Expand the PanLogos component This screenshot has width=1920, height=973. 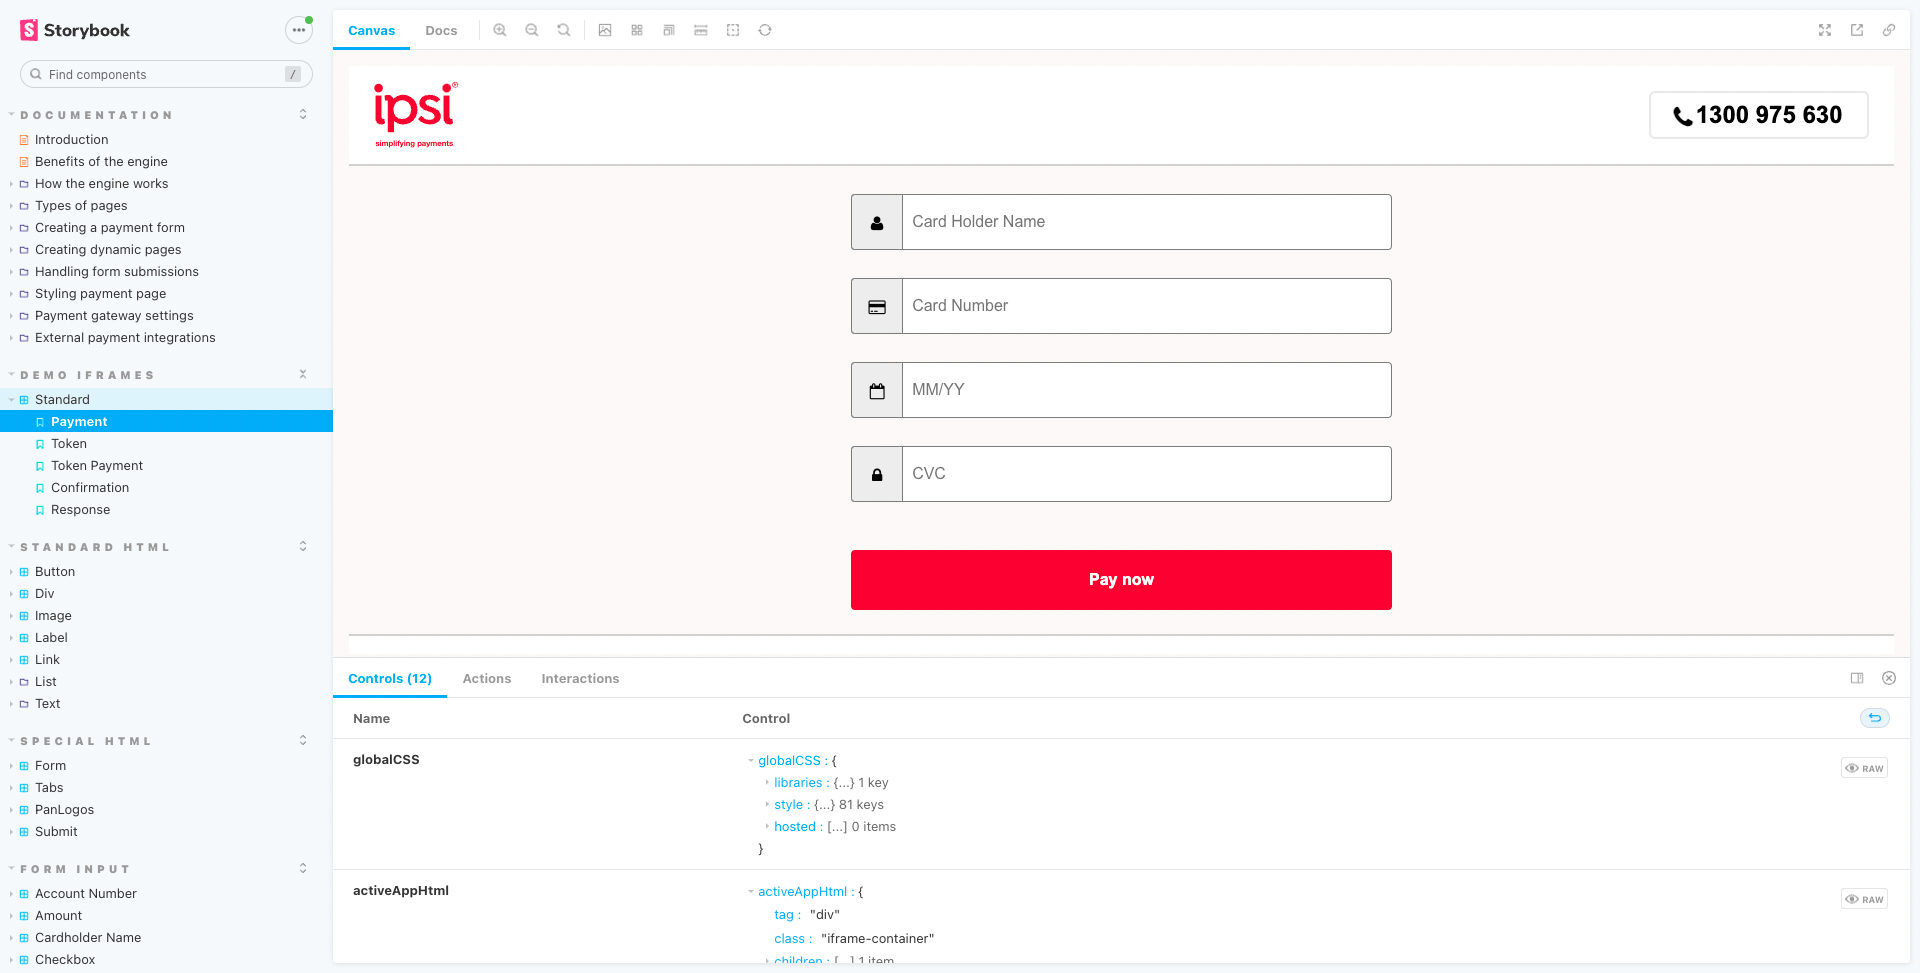(x=64, y=810)
